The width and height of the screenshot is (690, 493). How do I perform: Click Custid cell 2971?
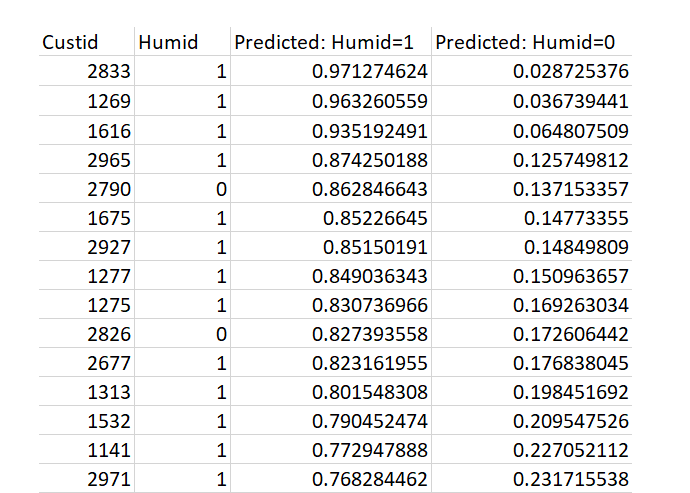click(87, 478)
